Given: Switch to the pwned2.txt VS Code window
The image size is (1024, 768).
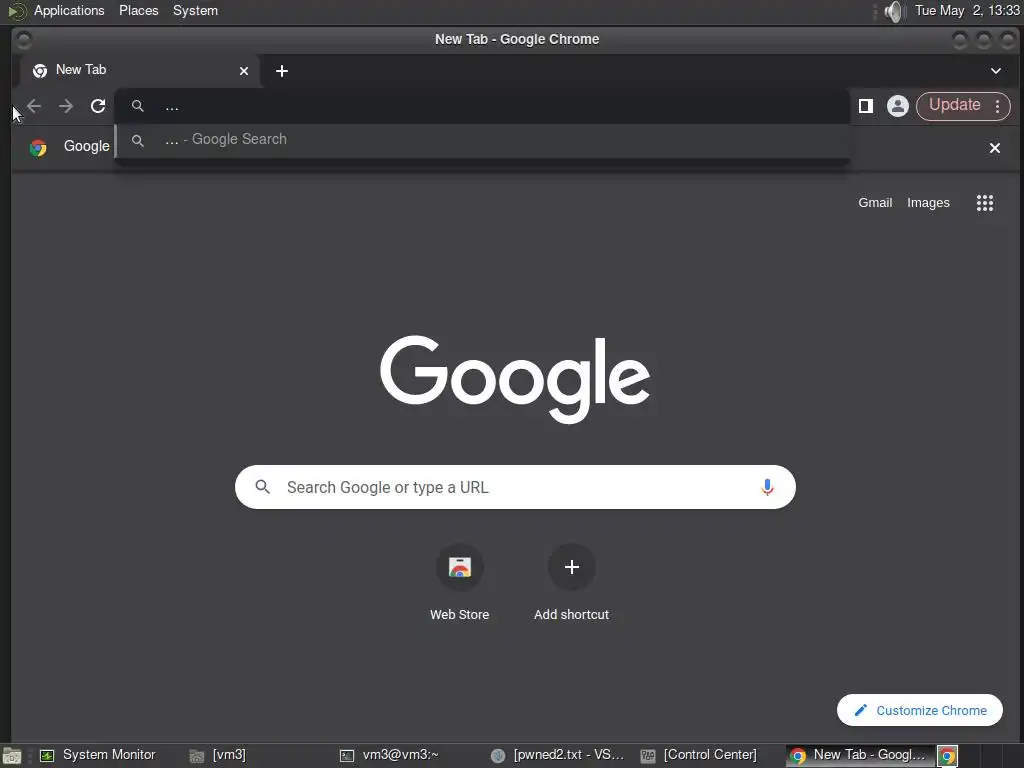Looking at the screenshot, I should click(557, 755).
